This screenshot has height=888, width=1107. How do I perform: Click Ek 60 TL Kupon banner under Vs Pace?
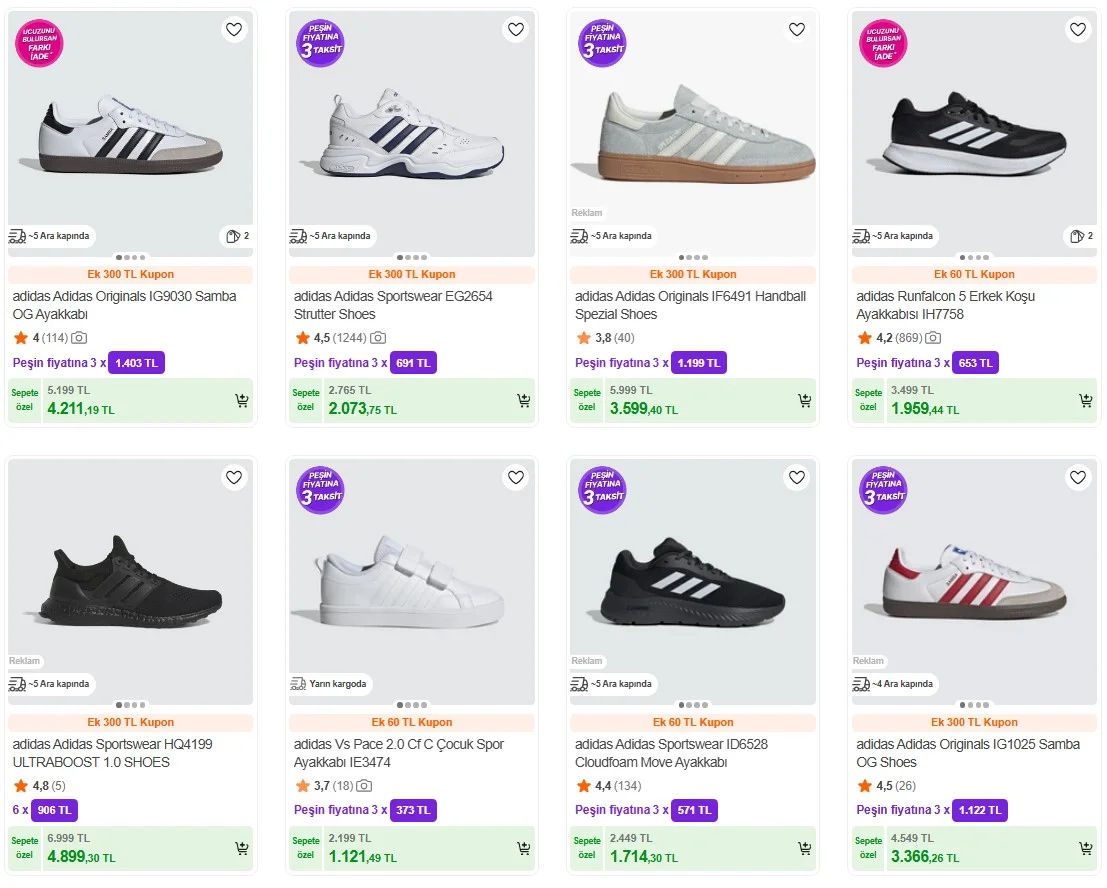pos(412,722)
